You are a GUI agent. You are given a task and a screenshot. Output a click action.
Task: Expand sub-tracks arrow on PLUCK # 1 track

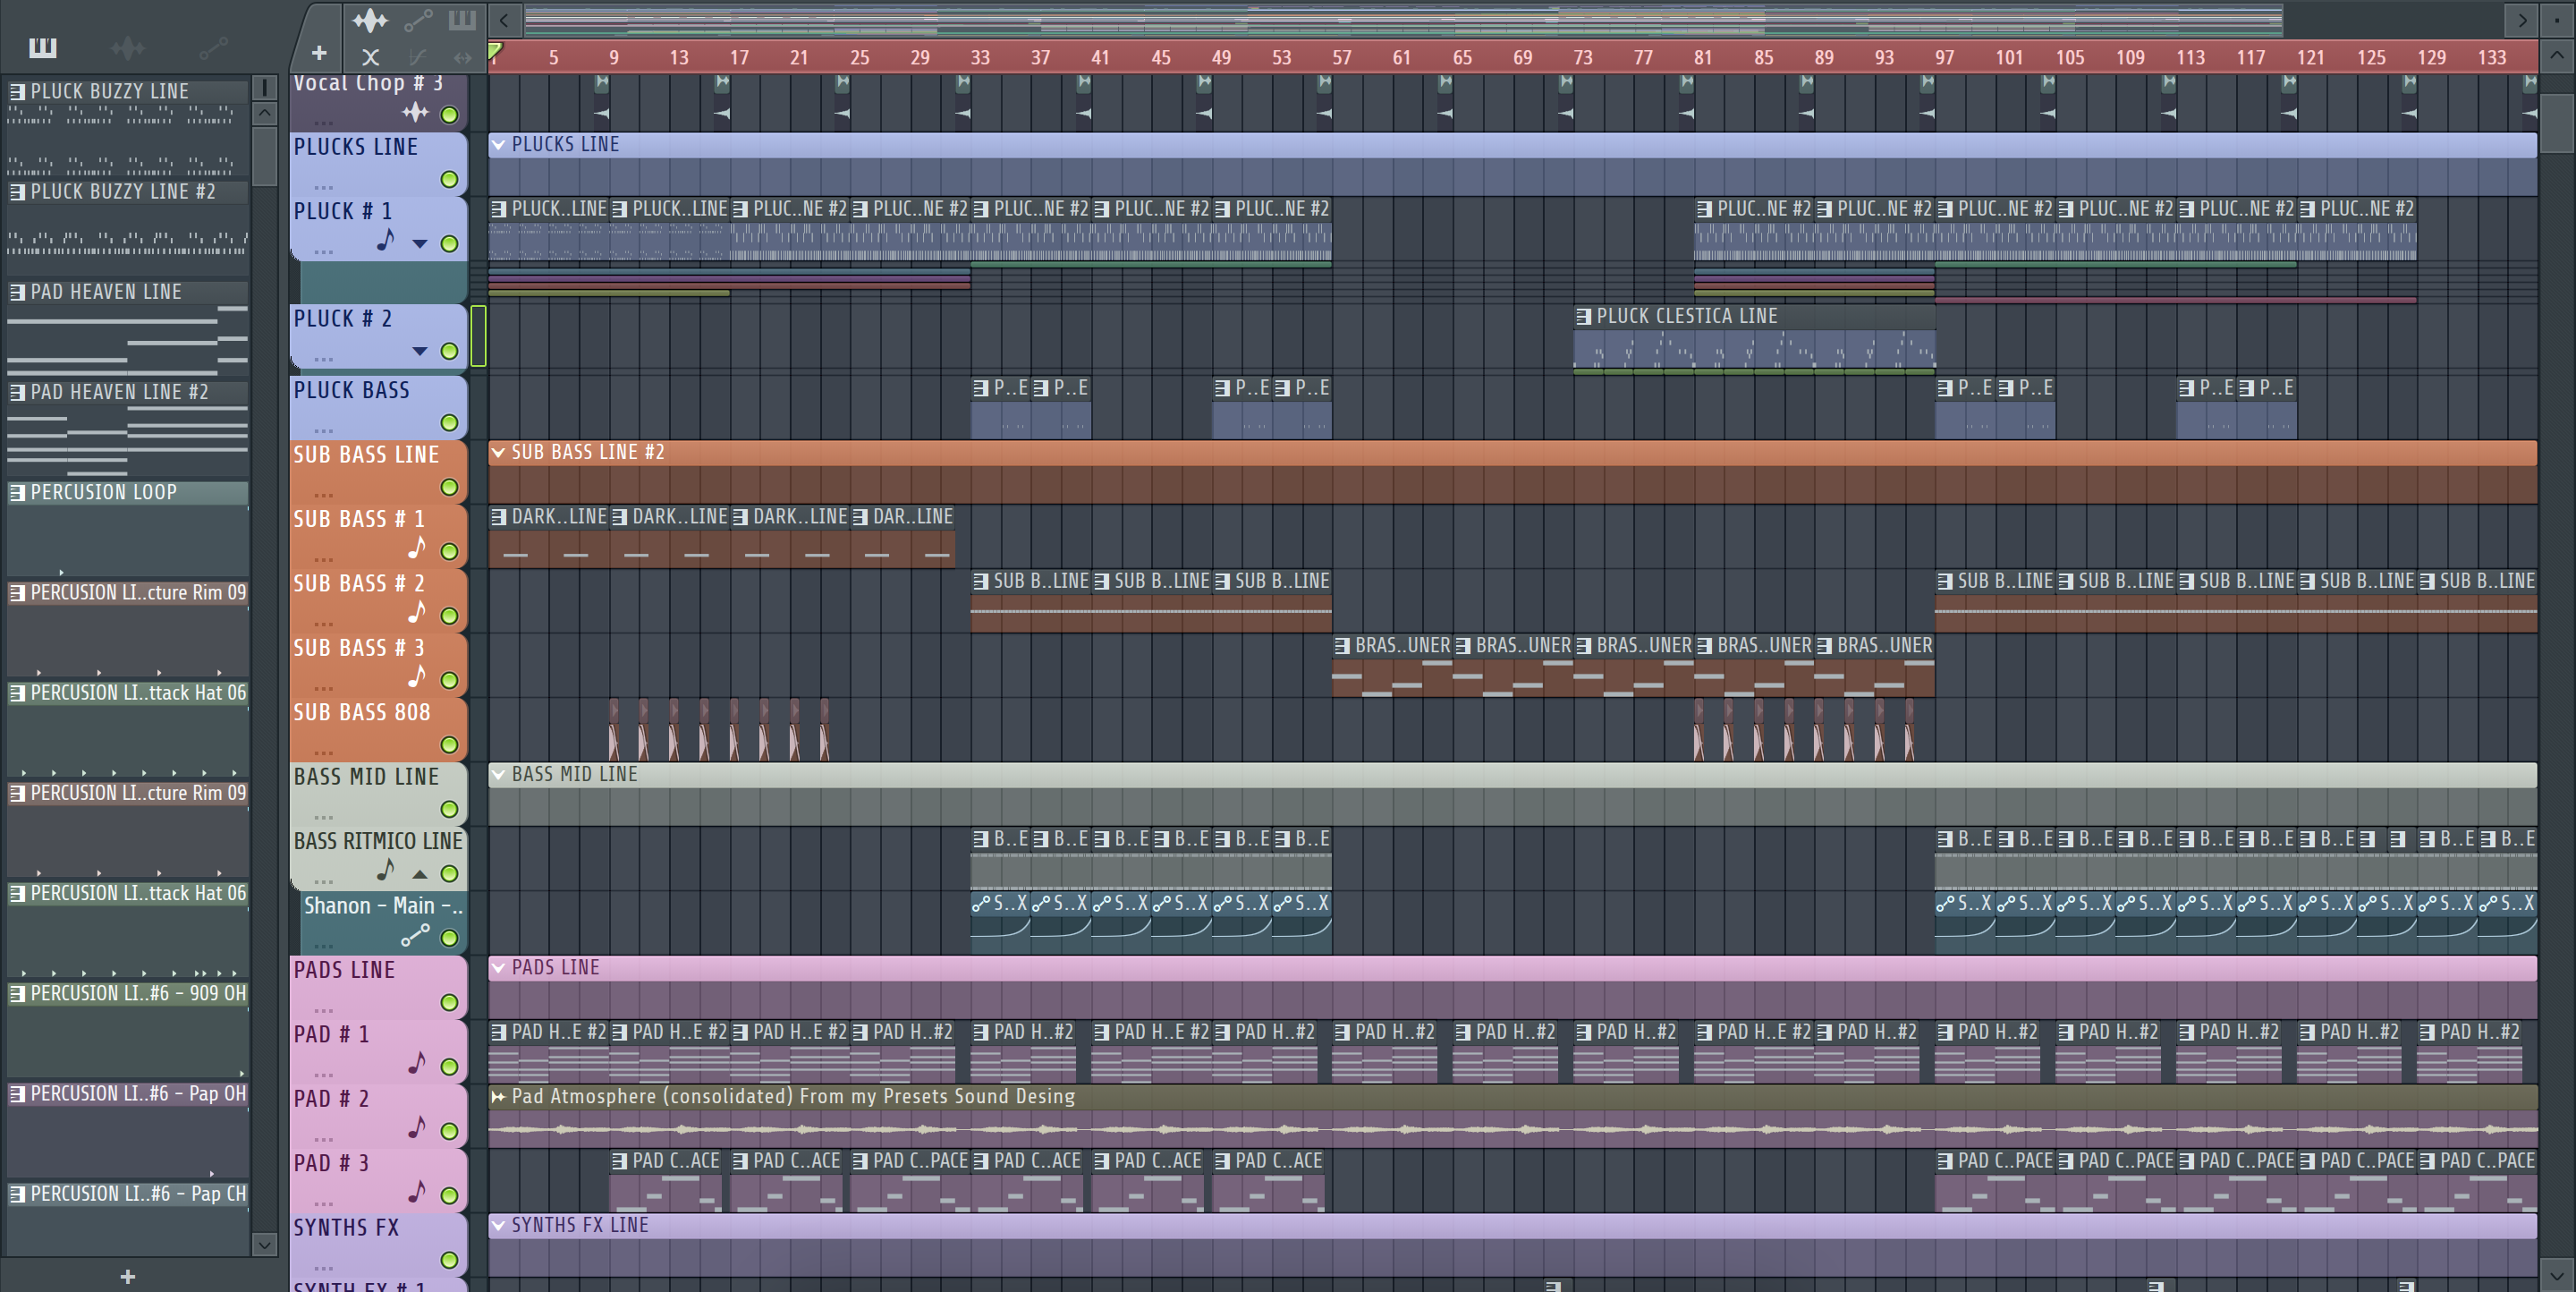pos(420,244)
